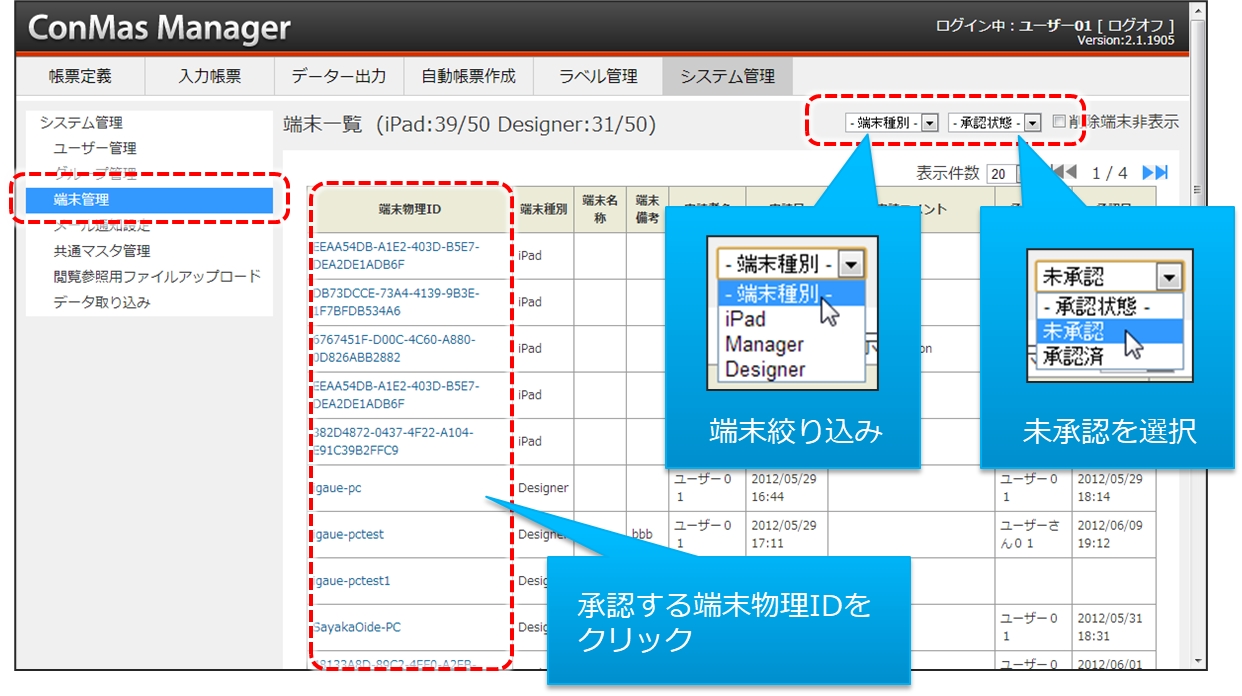Viewport: 1242px width, 696px height.
Task: Click the Designer cell for gaue-pc row
Action: coord(544,488)
